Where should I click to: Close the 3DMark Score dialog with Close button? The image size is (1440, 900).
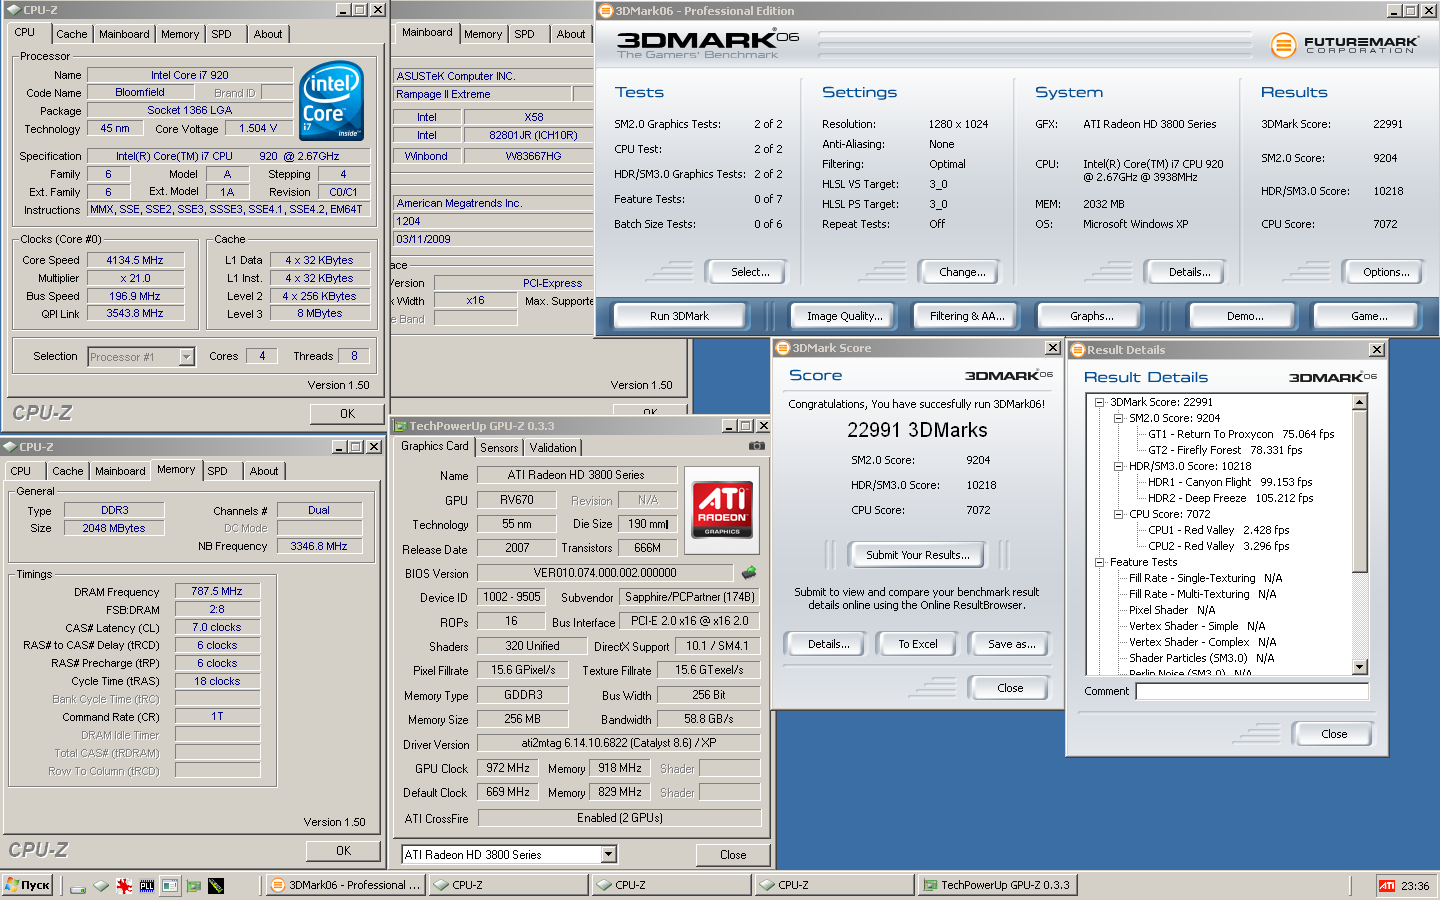click(1010, 688)
